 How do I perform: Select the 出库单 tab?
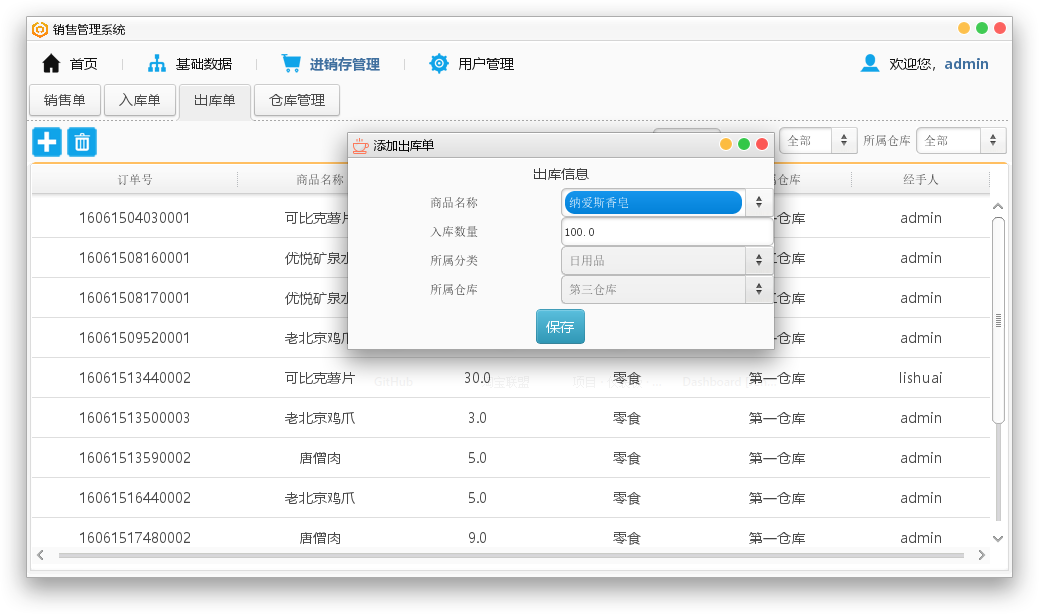click(x=215, y=101)
